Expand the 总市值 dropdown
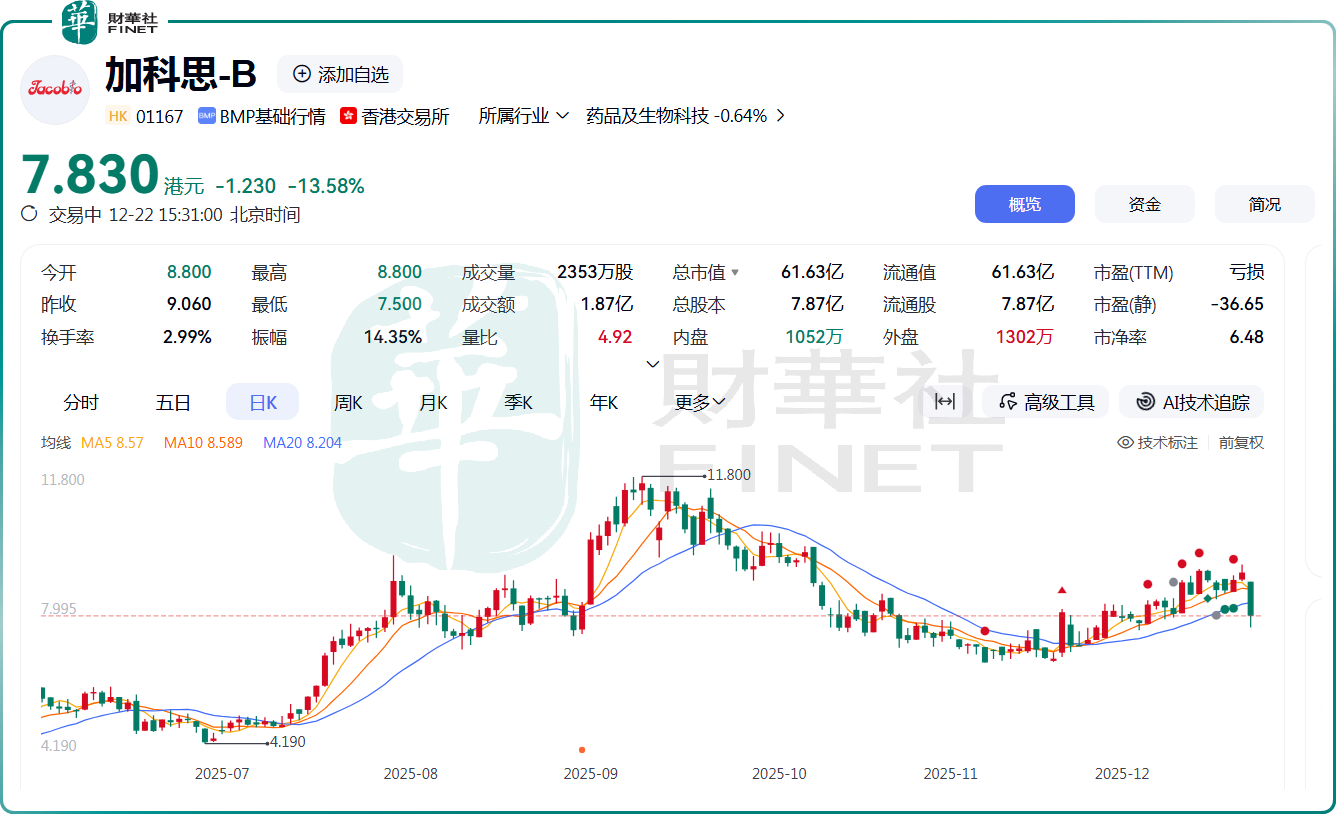The width and height of the screenshot is (1336, 834). pos(736,271)
